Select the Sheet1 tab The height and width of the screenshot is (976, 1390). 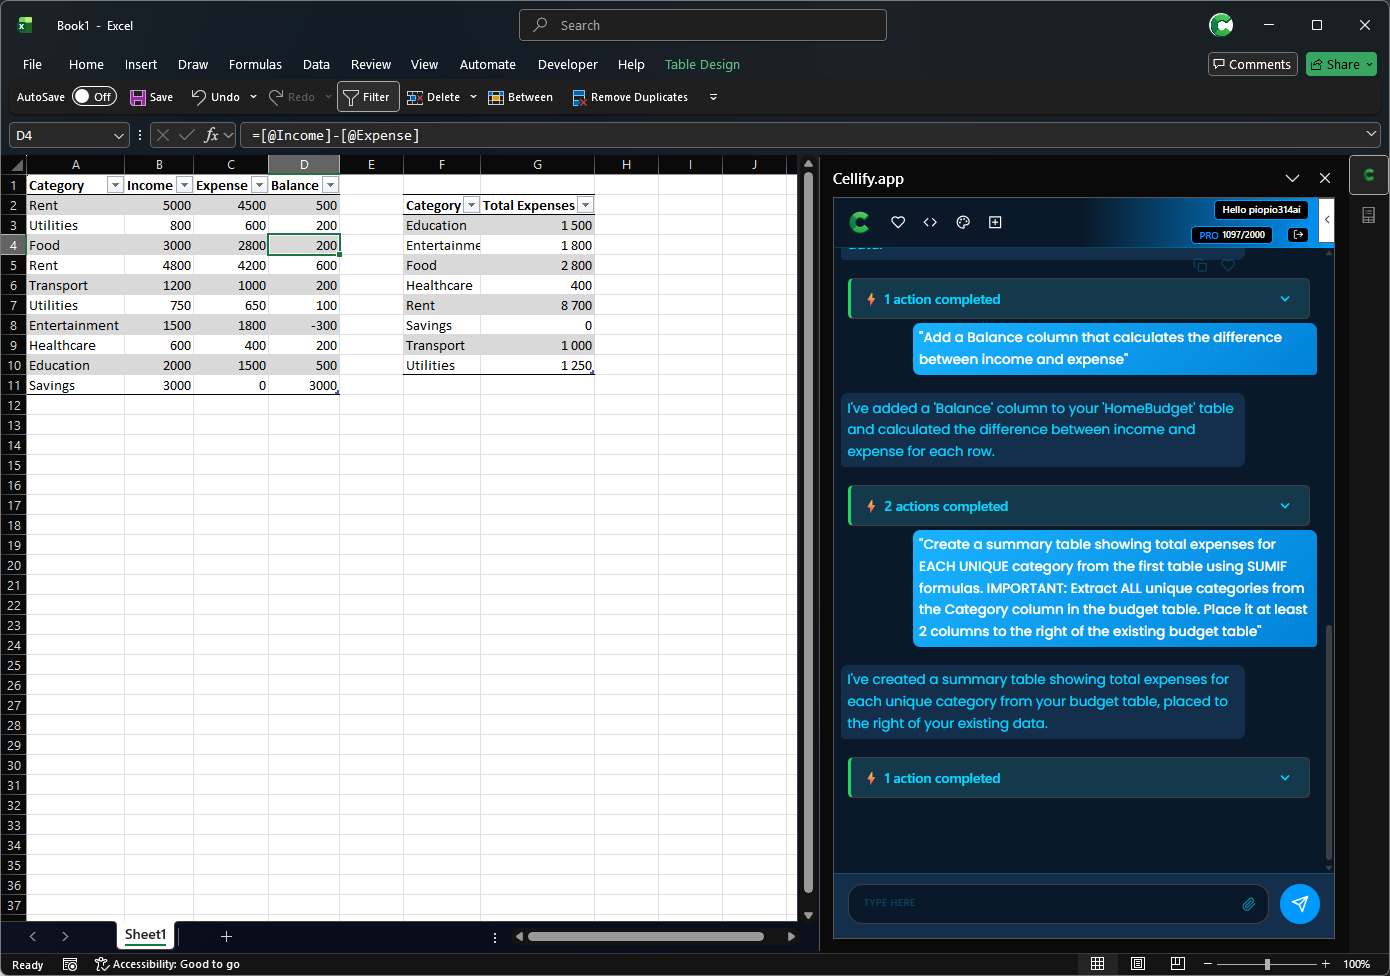[145, 935]
